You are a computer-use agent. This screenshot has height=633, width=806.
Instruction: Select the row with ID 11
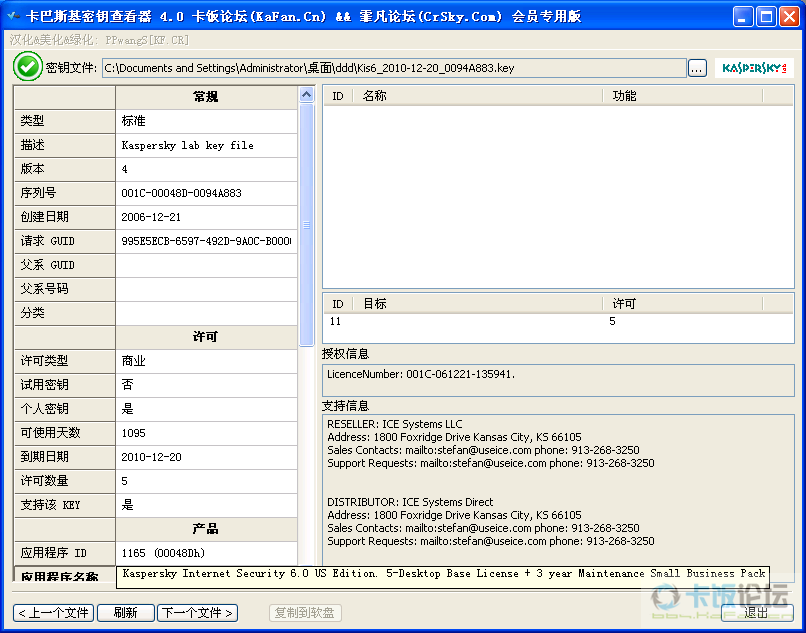click(558, 321)
